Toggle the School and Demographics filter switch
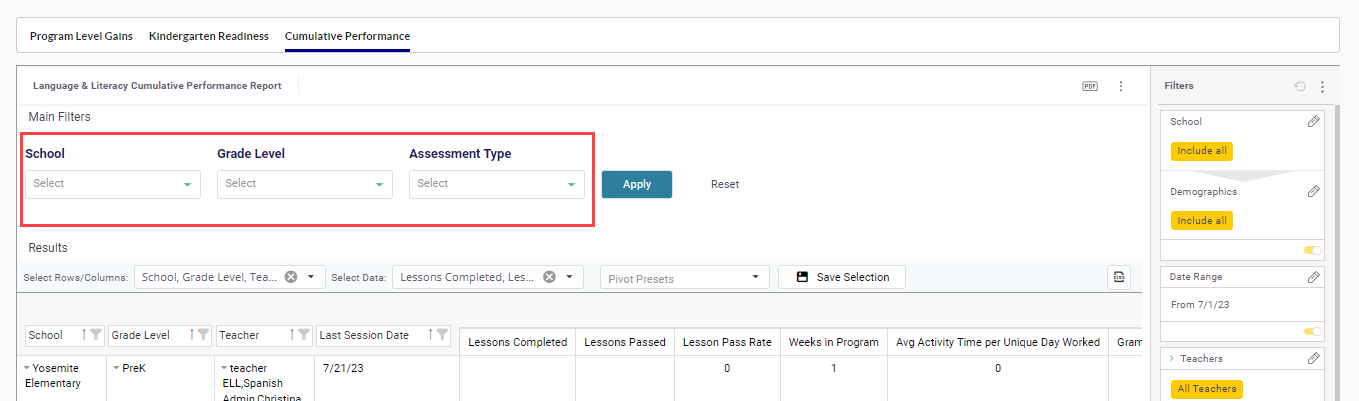This screenshot has width=1359, height=401. pyautogui.click(x=1313, y=250)
